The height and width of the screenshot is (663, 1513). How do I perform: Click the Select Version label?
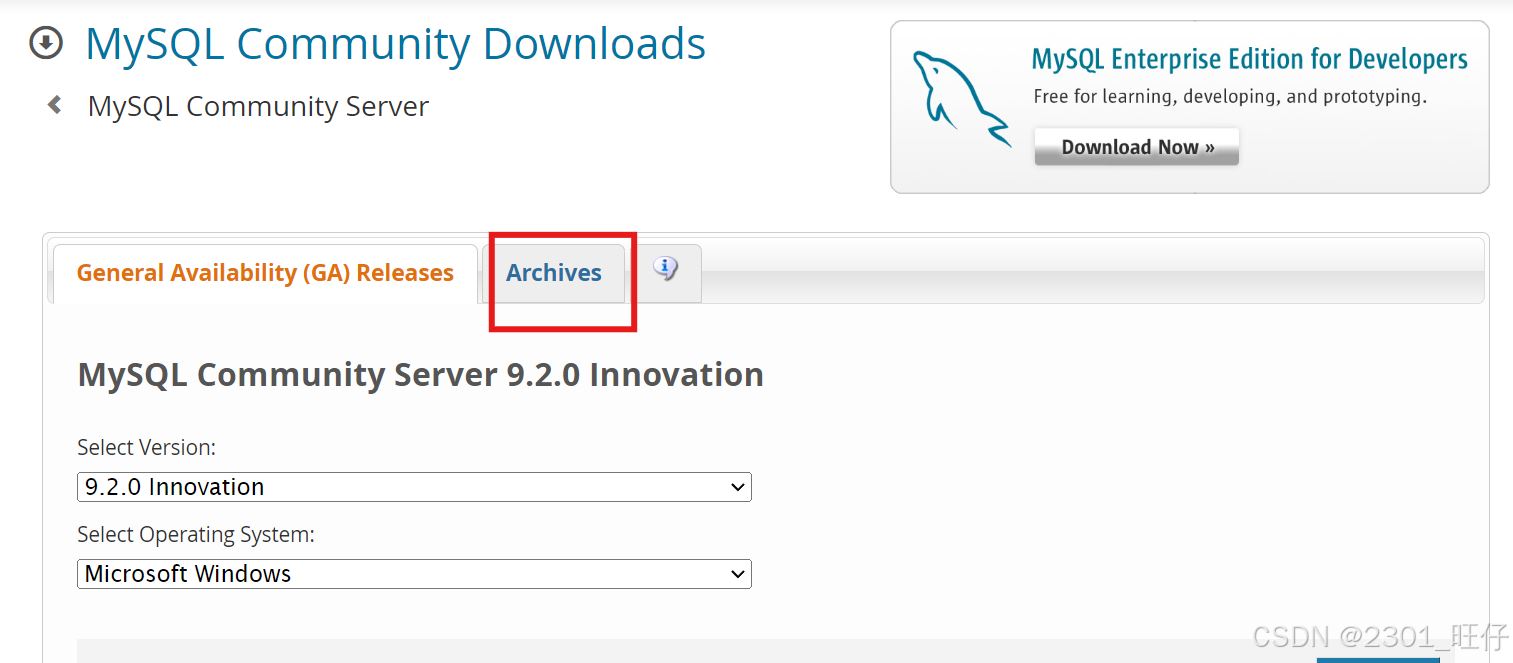[x=146, y=447]
